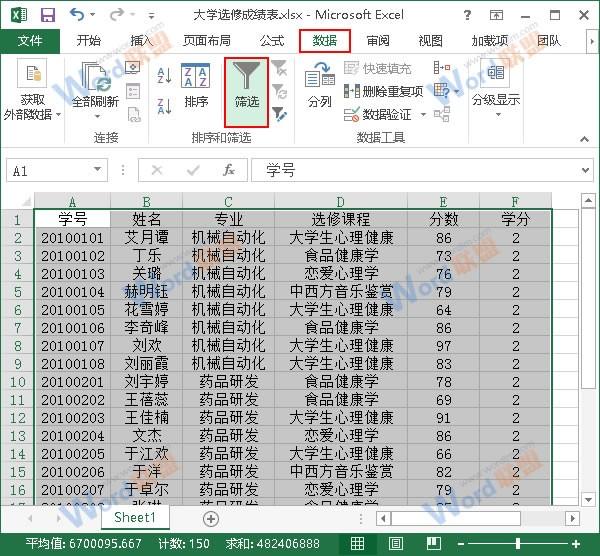600x556 pixels.
Task: Switch to Page Break Preview
Action: point(434,543)
